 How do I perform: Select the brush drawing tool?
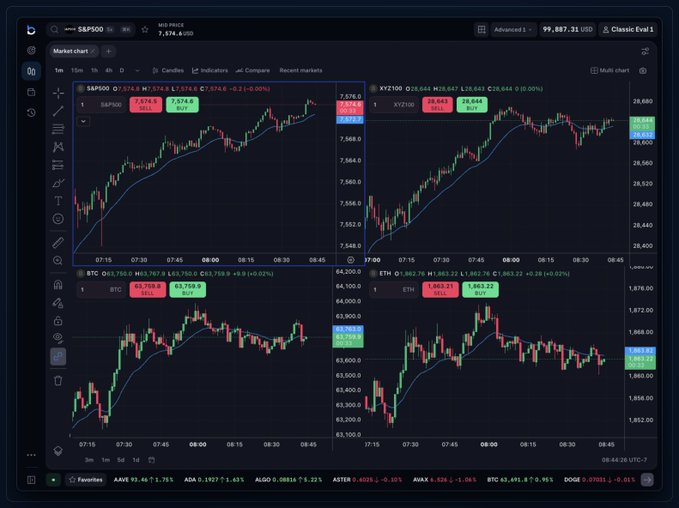coord(58,183)
